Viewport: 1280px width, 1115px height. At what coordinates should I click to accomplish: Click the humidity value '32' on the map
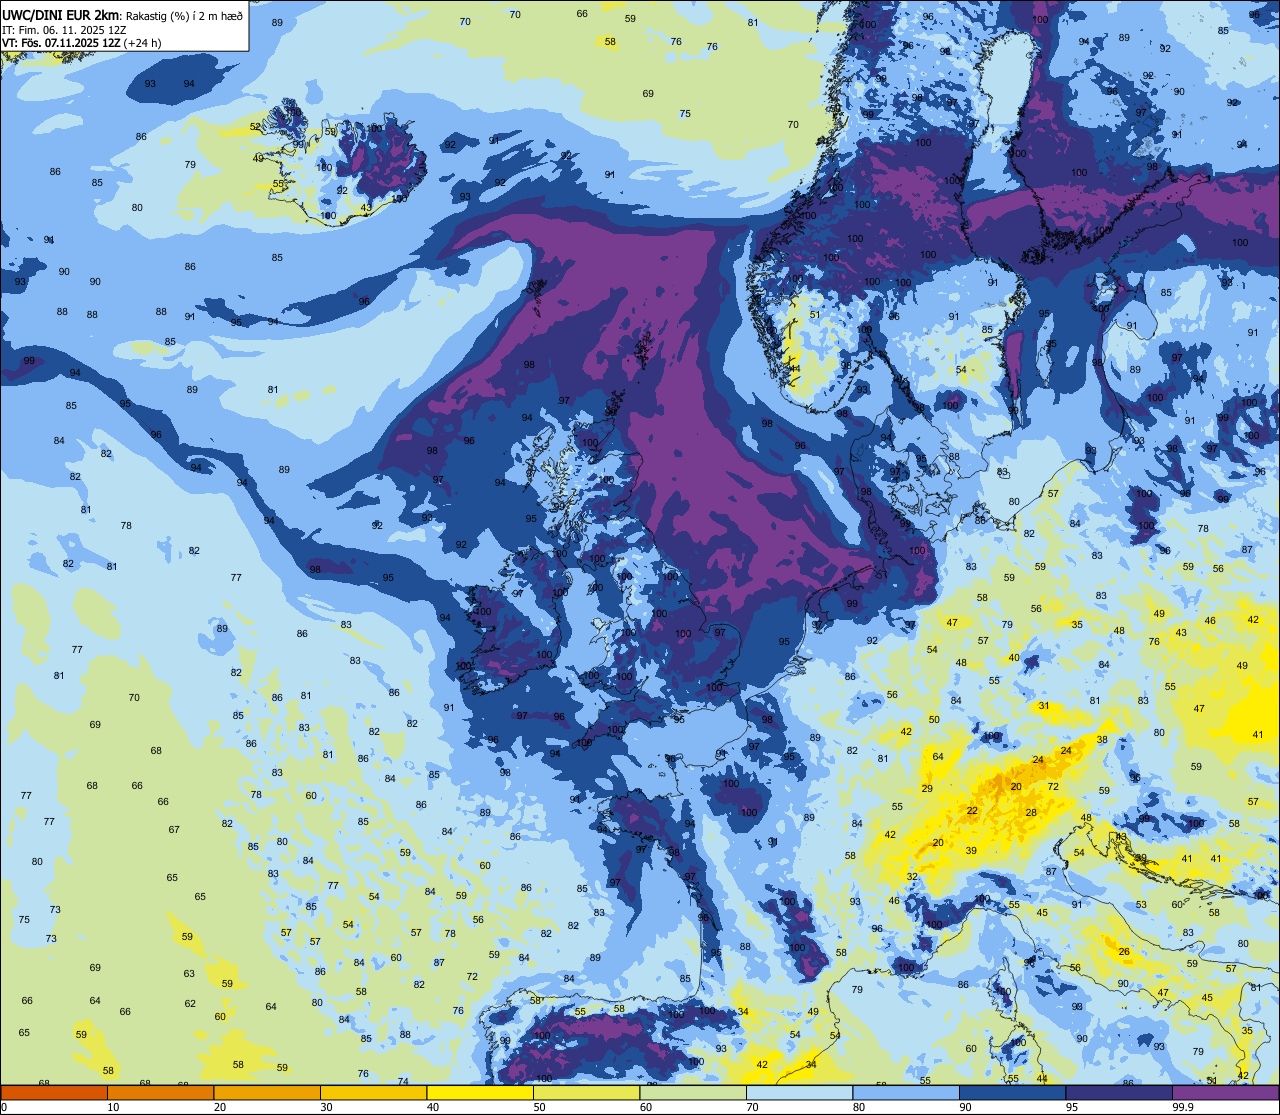(x=912, y=877)
